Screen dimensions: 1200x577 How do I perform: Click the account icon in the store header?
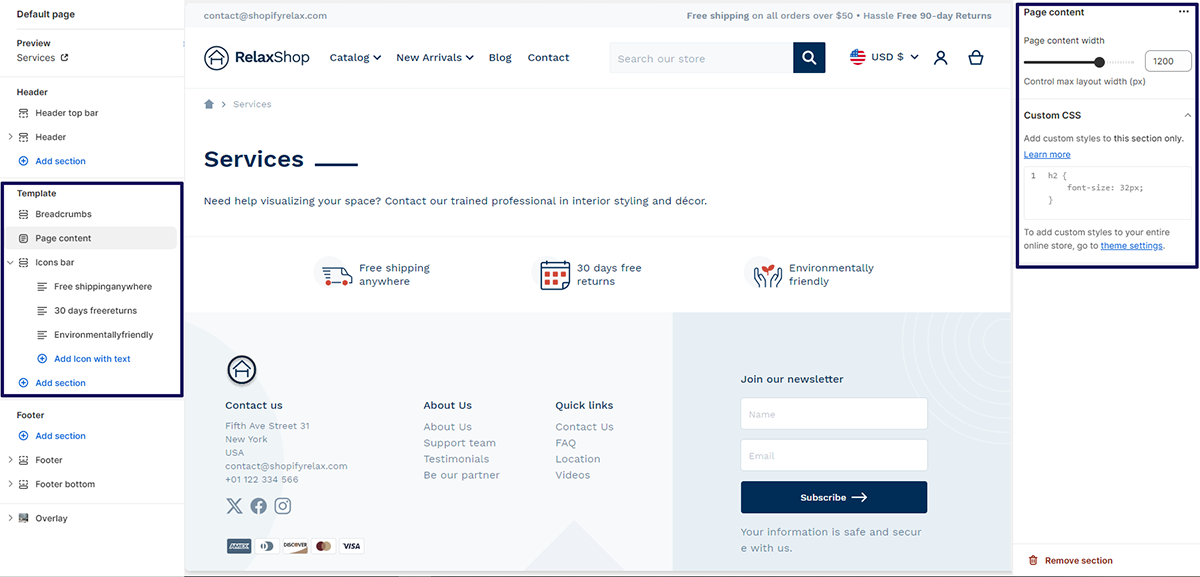pyautogui.click(x=940, y=58)
